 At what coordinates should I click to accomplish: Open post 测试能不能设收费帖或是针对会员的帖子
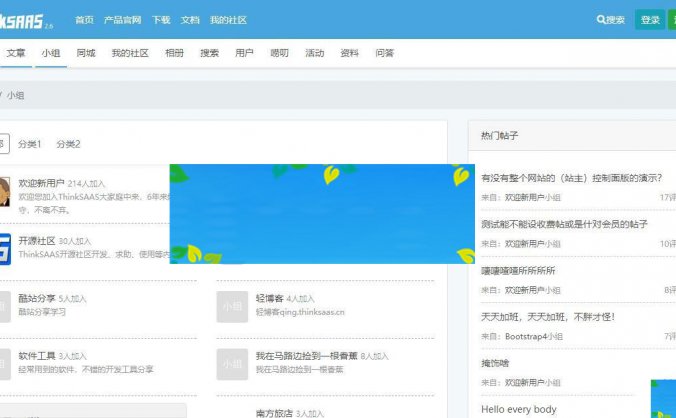[x=564, y=224]
